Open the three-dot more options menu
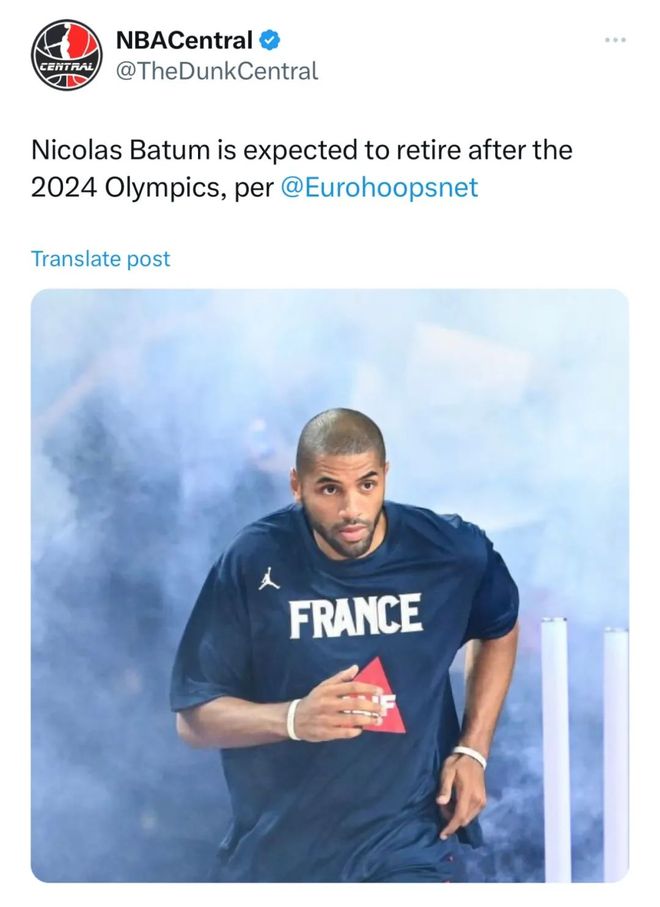The image size is (660, 907). pos(615,40)
